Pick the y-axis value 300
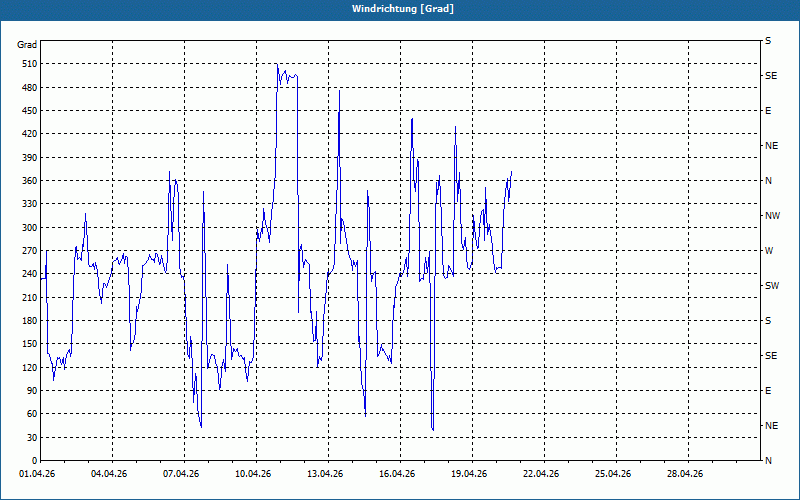 click(30, 228)
